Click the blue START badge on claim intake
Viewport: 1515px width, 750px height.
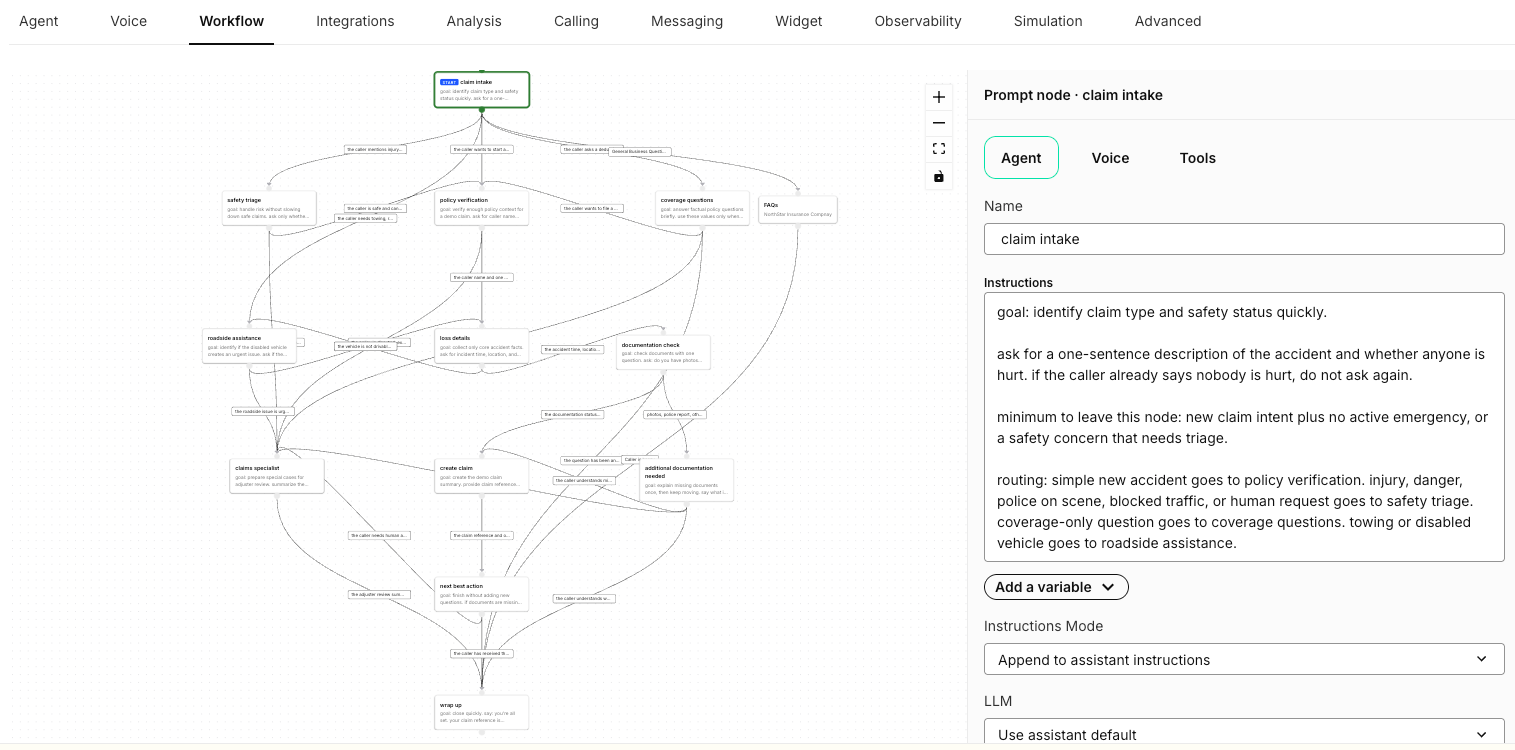pos(449,82)
